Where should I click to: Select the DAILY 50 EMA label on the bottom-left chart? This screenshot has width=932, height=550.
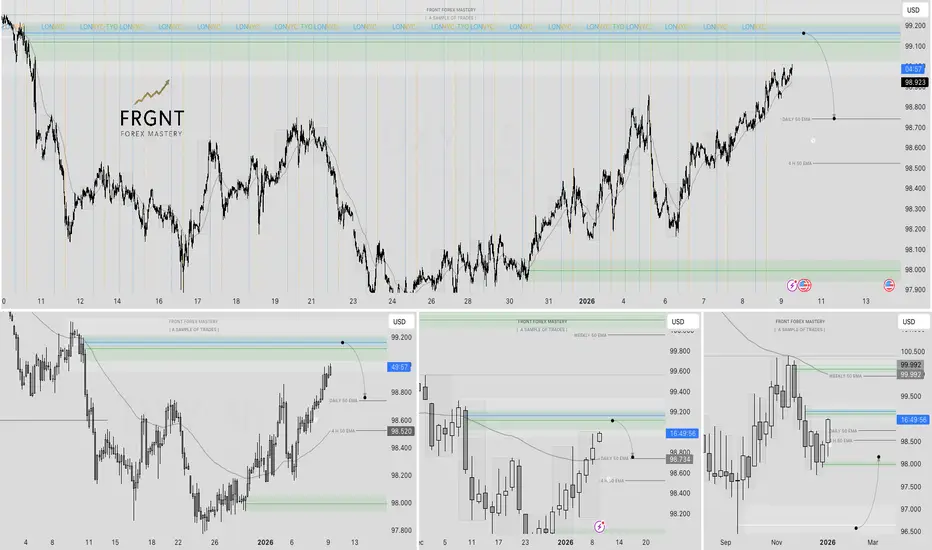click(344, 401)
